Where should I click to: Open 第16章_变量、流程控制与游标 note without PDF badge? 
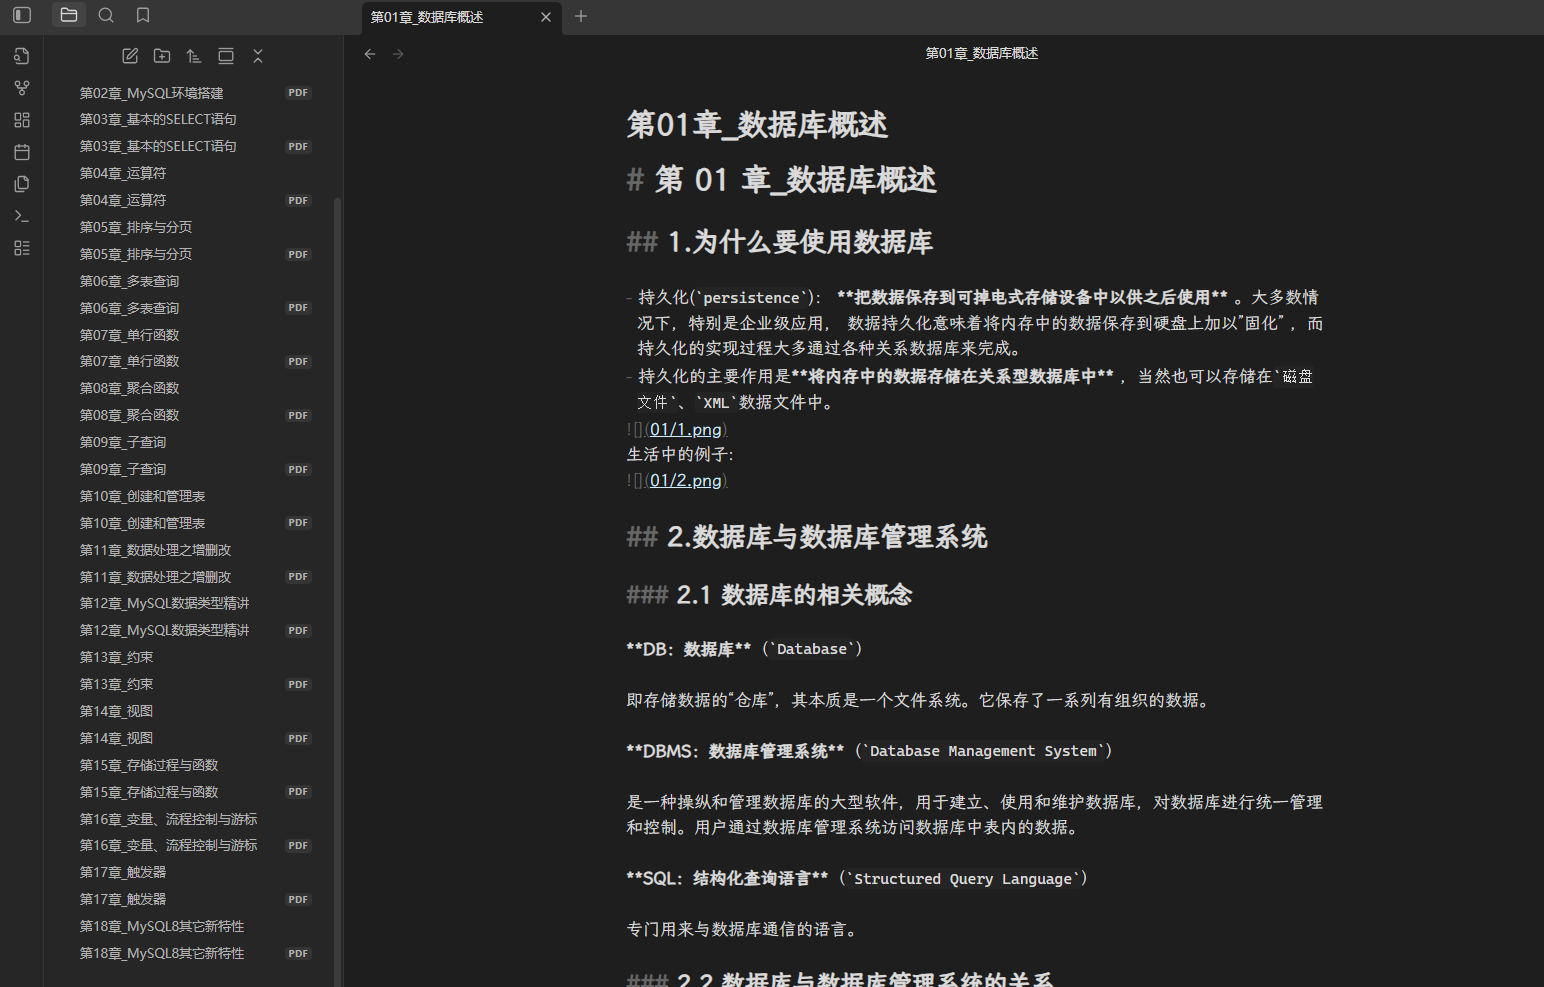pyautogui.click(x=195, y=819)
